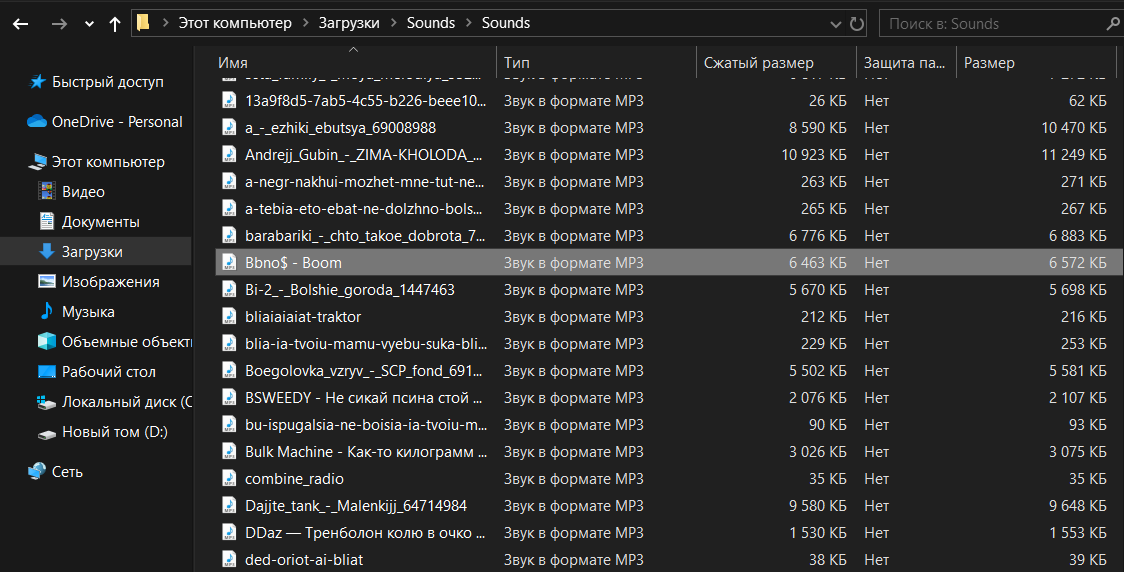
Task: Sort by Защита пароля column
Action: coord(904,63)
